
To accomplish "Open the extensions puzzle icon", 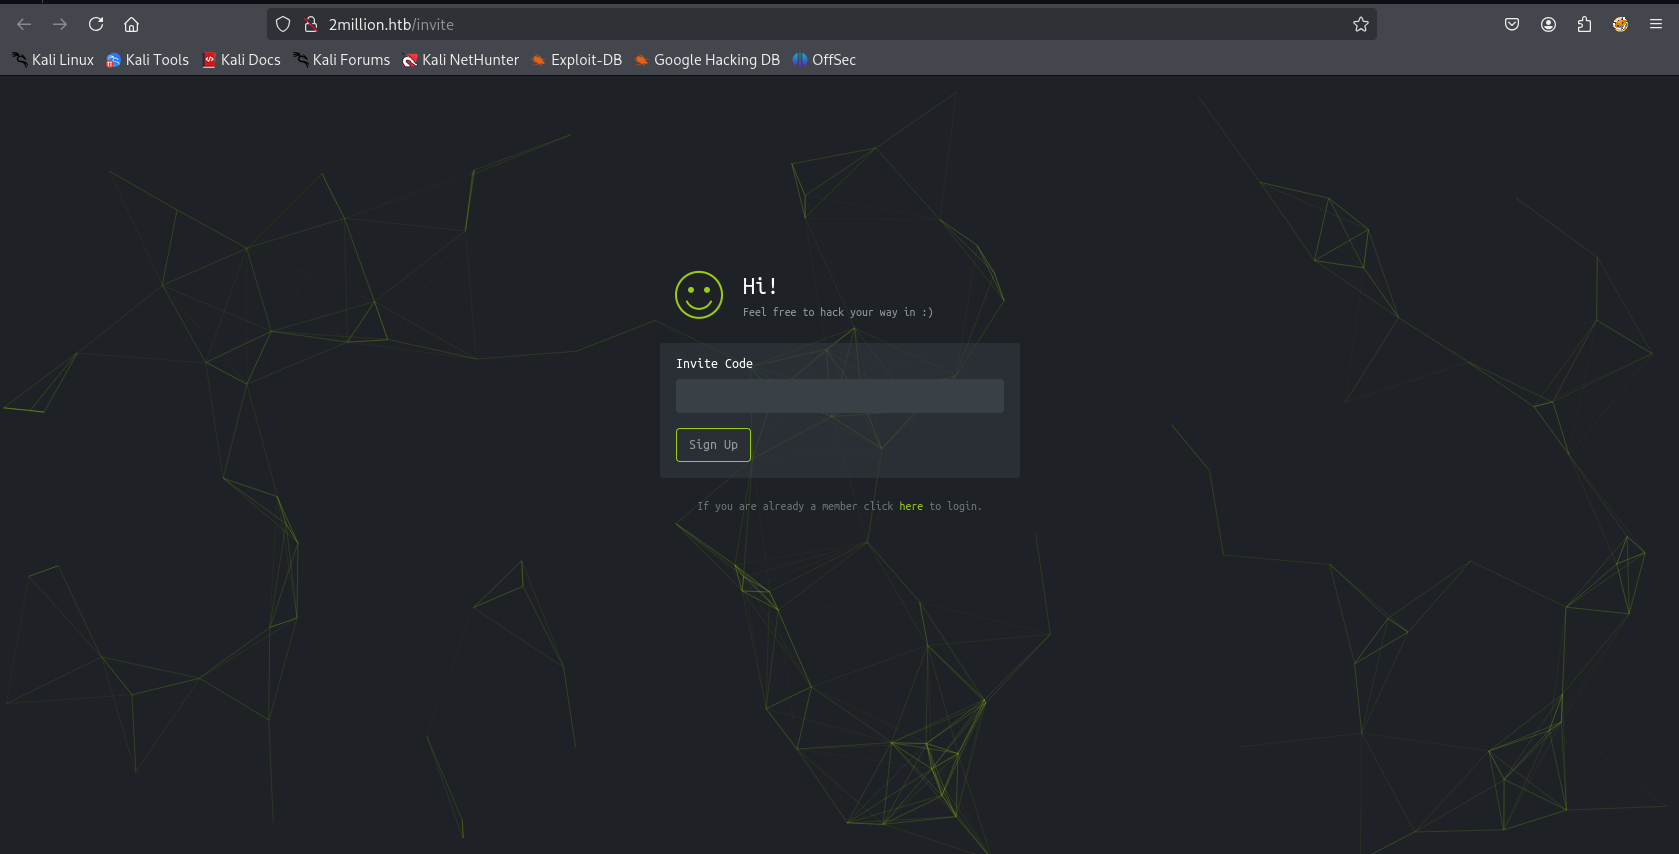I will [1584, 24].
